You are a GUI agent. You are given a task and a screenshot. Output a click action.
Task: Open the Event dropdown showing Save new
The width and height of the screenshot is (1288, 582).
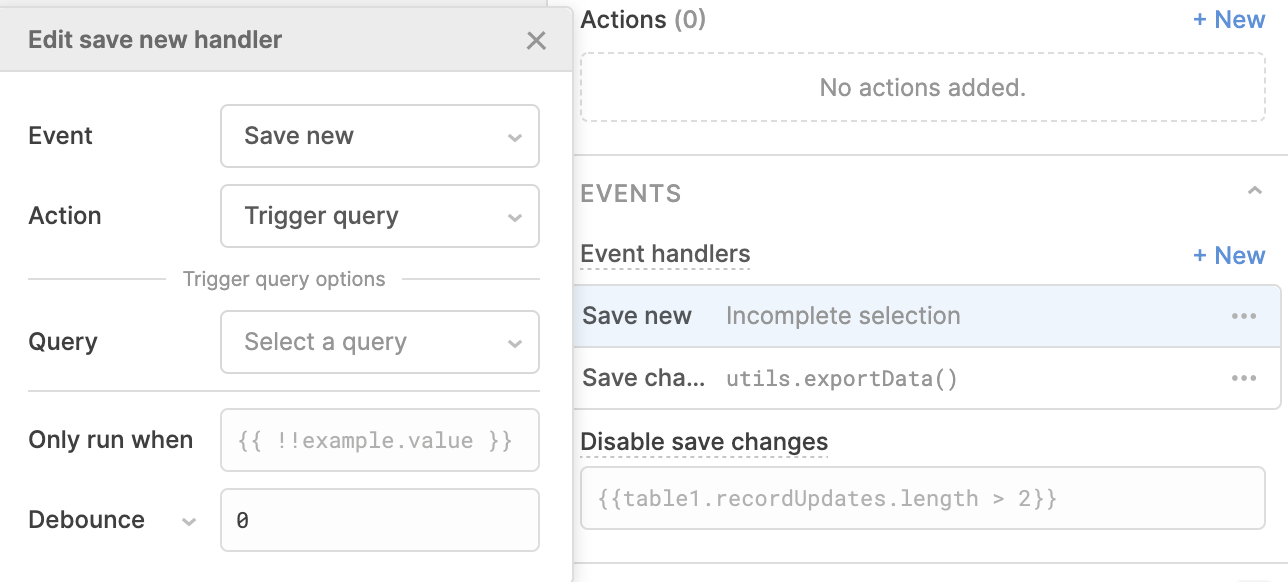[x=380, y=136]
